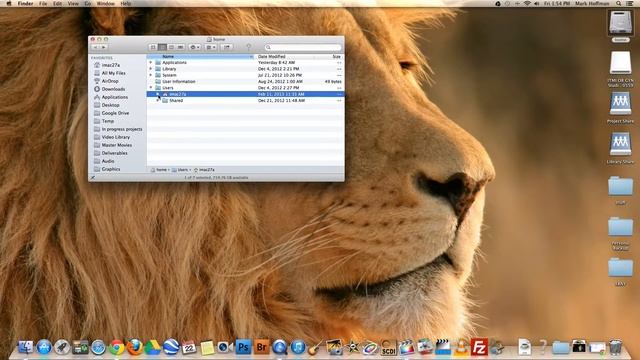640x360 pixels.
Task: Click the volume icon in menu bar
Action: (537, 3)
